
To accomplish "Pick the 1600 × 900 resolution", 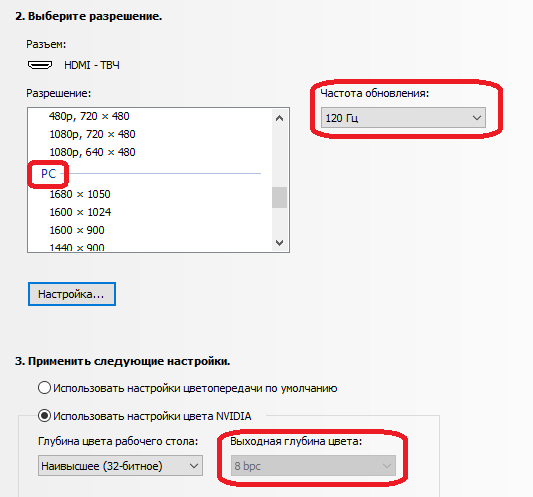I will 77,230.
